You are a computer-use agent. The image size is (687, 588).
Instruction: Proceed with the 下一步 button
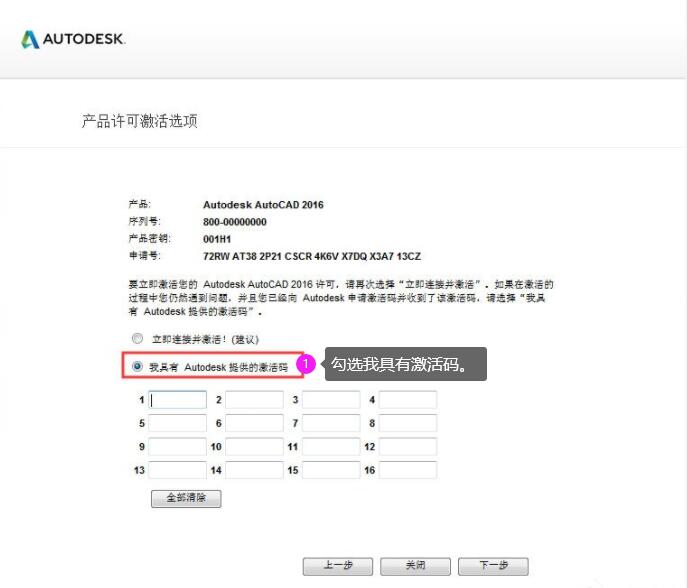[x=493, y=566]
